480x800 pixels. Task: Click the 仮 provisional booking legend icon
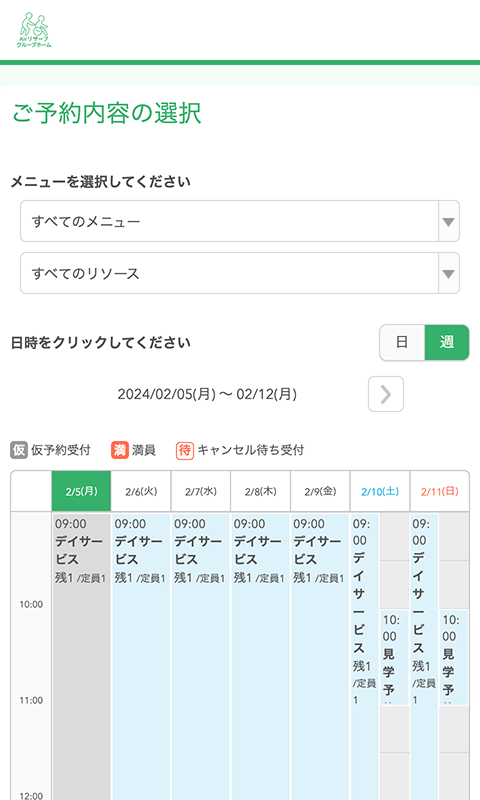[19, 450]
